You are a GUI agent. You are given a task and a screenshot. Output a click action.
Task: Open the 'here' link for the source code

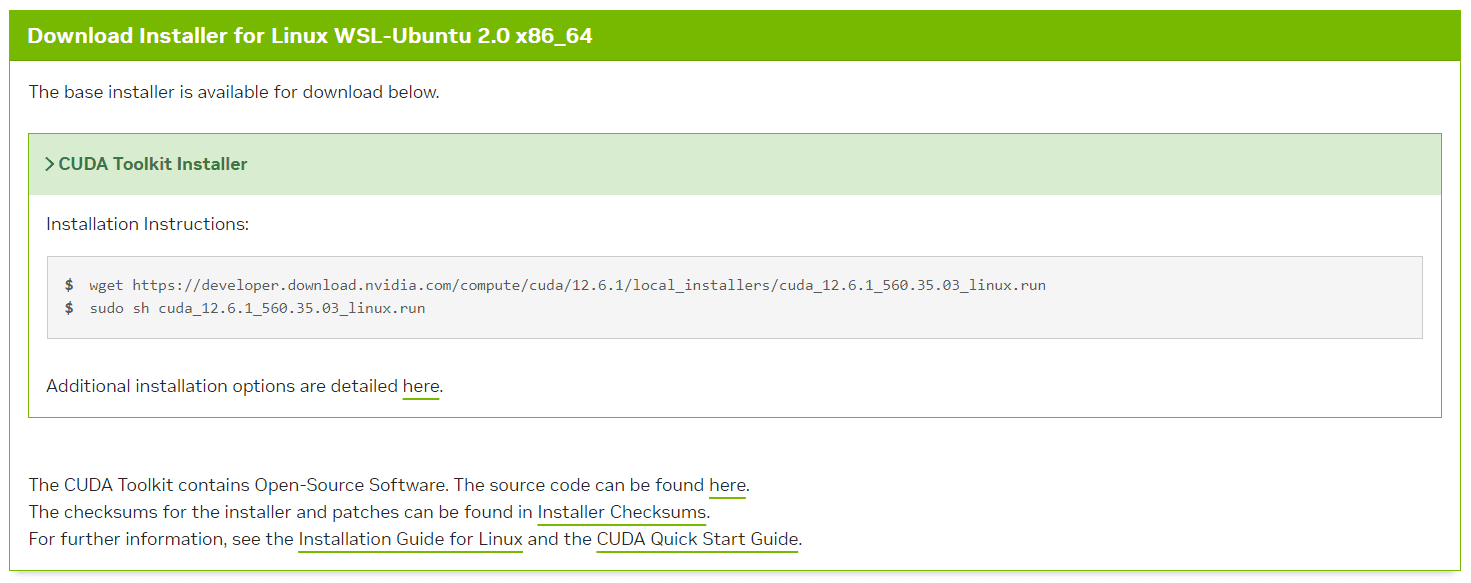click(727, 485)
